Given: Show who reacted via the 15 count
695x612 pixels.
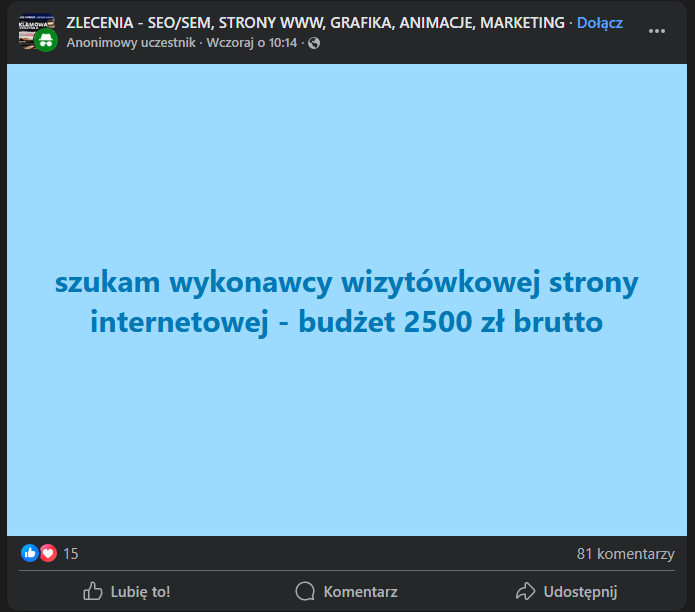Looking at the screenshot, I should pyautogui.click(x=71, y=553).
